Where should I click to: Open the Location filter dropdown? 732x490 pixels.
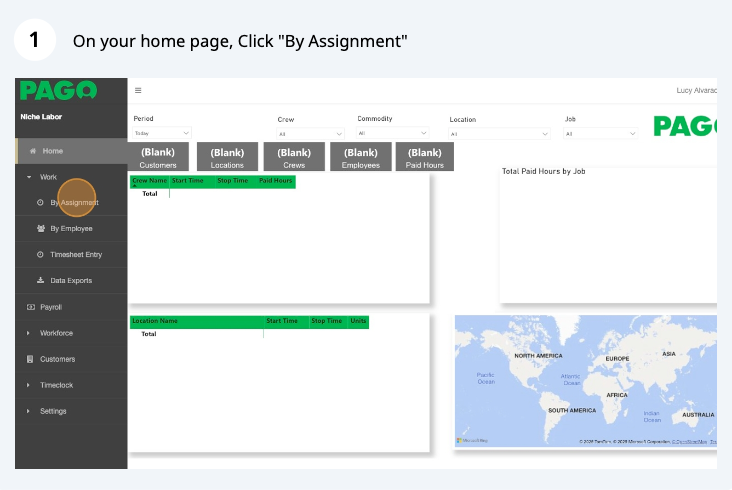[x=498, y=133]
